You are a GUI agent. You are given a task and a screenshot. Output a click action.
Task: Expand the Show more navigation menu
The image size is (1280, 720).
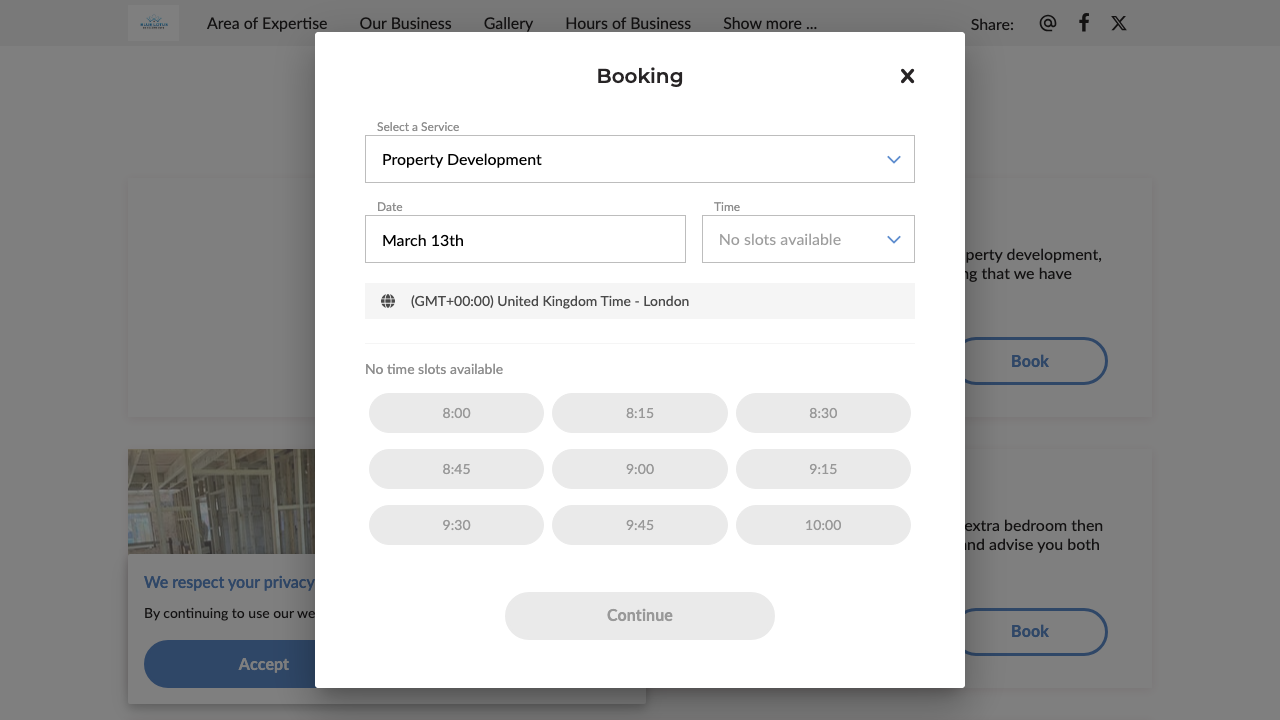point(769,22)
